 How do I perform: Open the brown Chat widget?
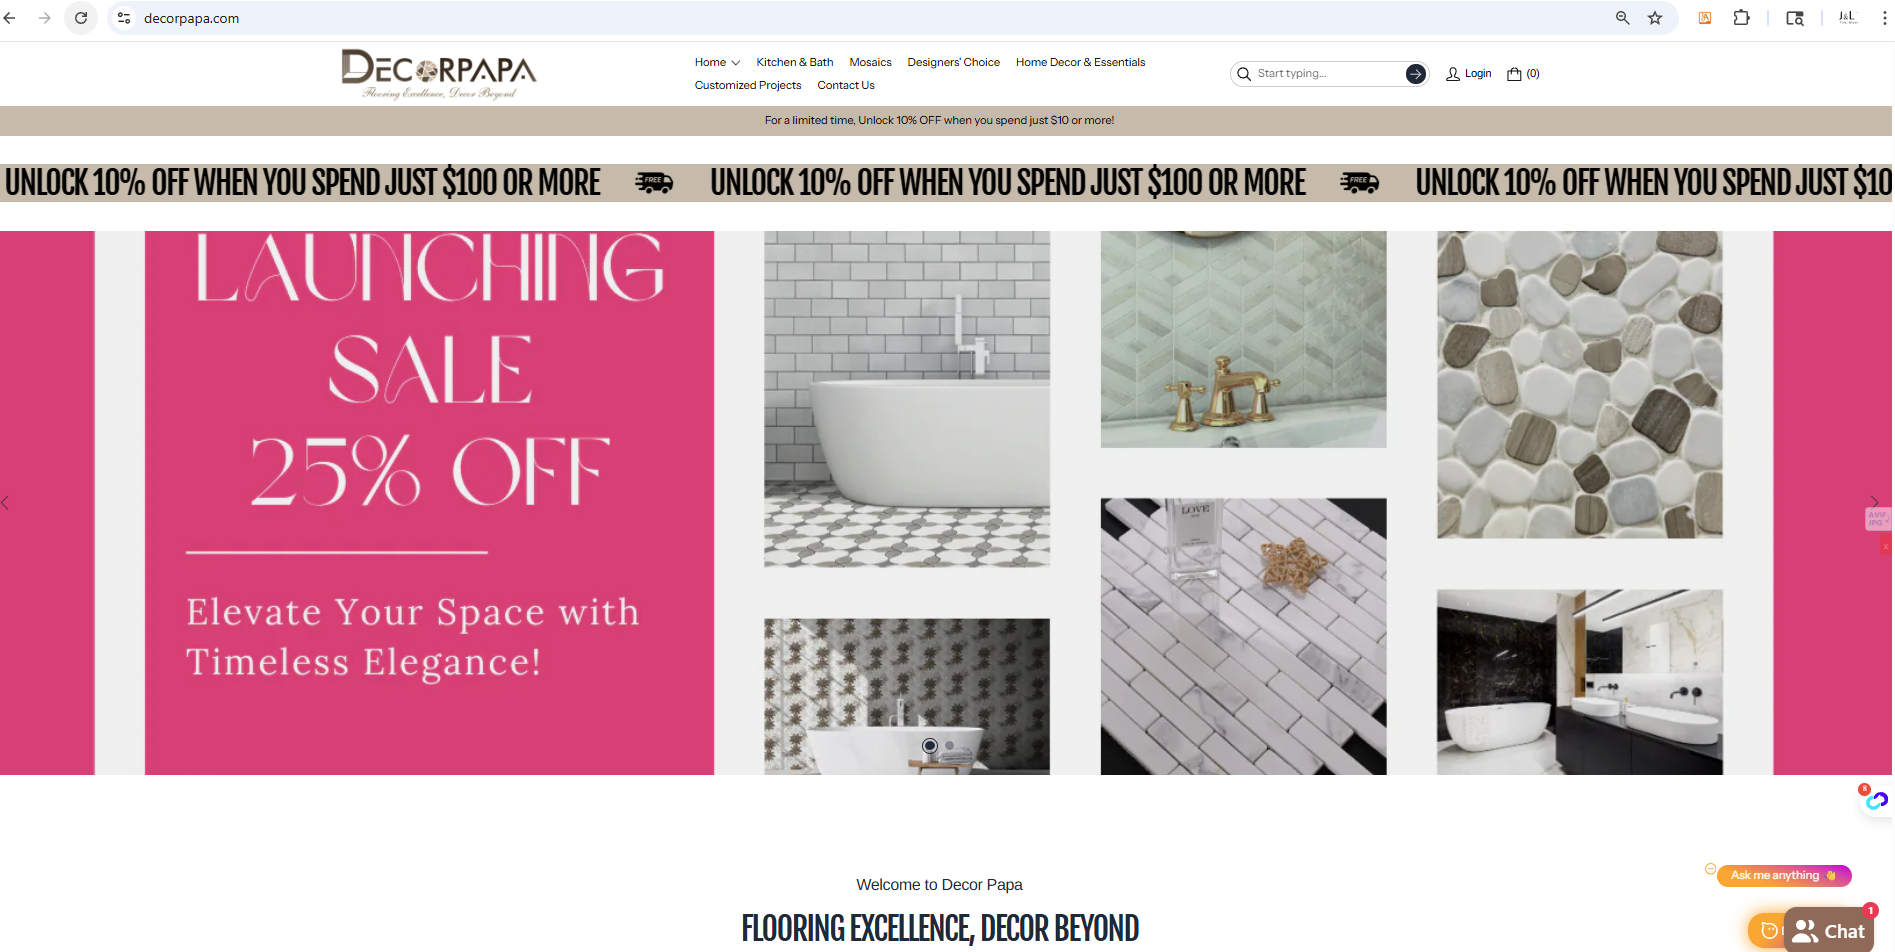pos(1828,931)
